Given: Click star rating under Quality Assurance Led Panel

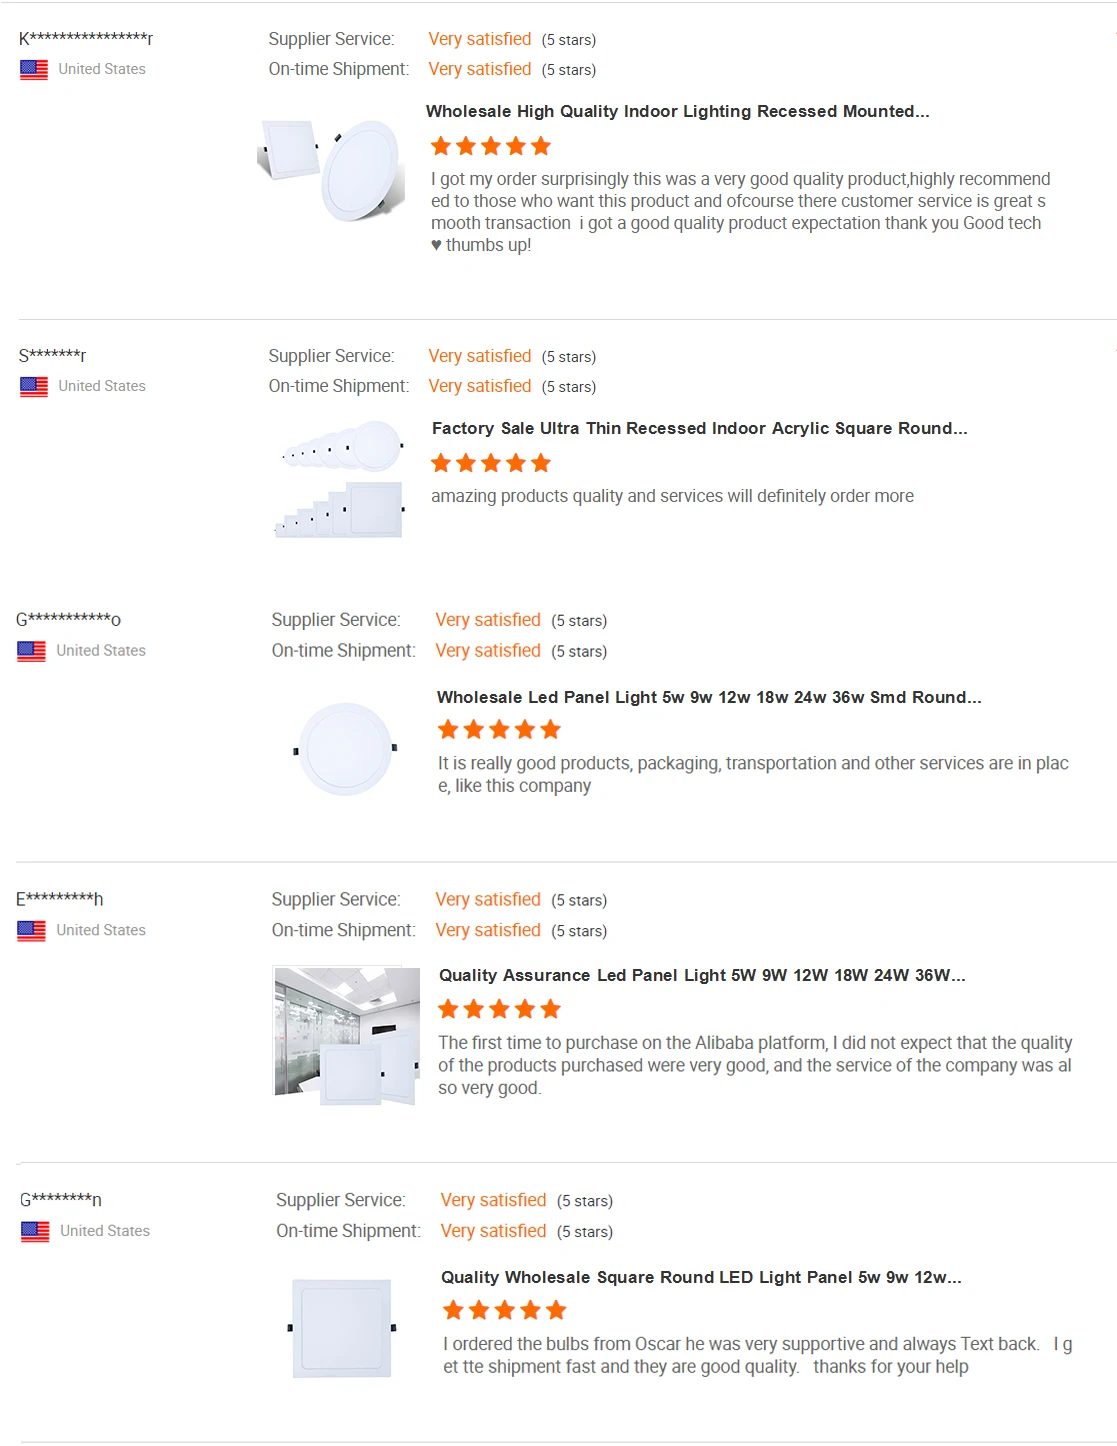Looking at the screenshot, I should tap(499, 1009).
